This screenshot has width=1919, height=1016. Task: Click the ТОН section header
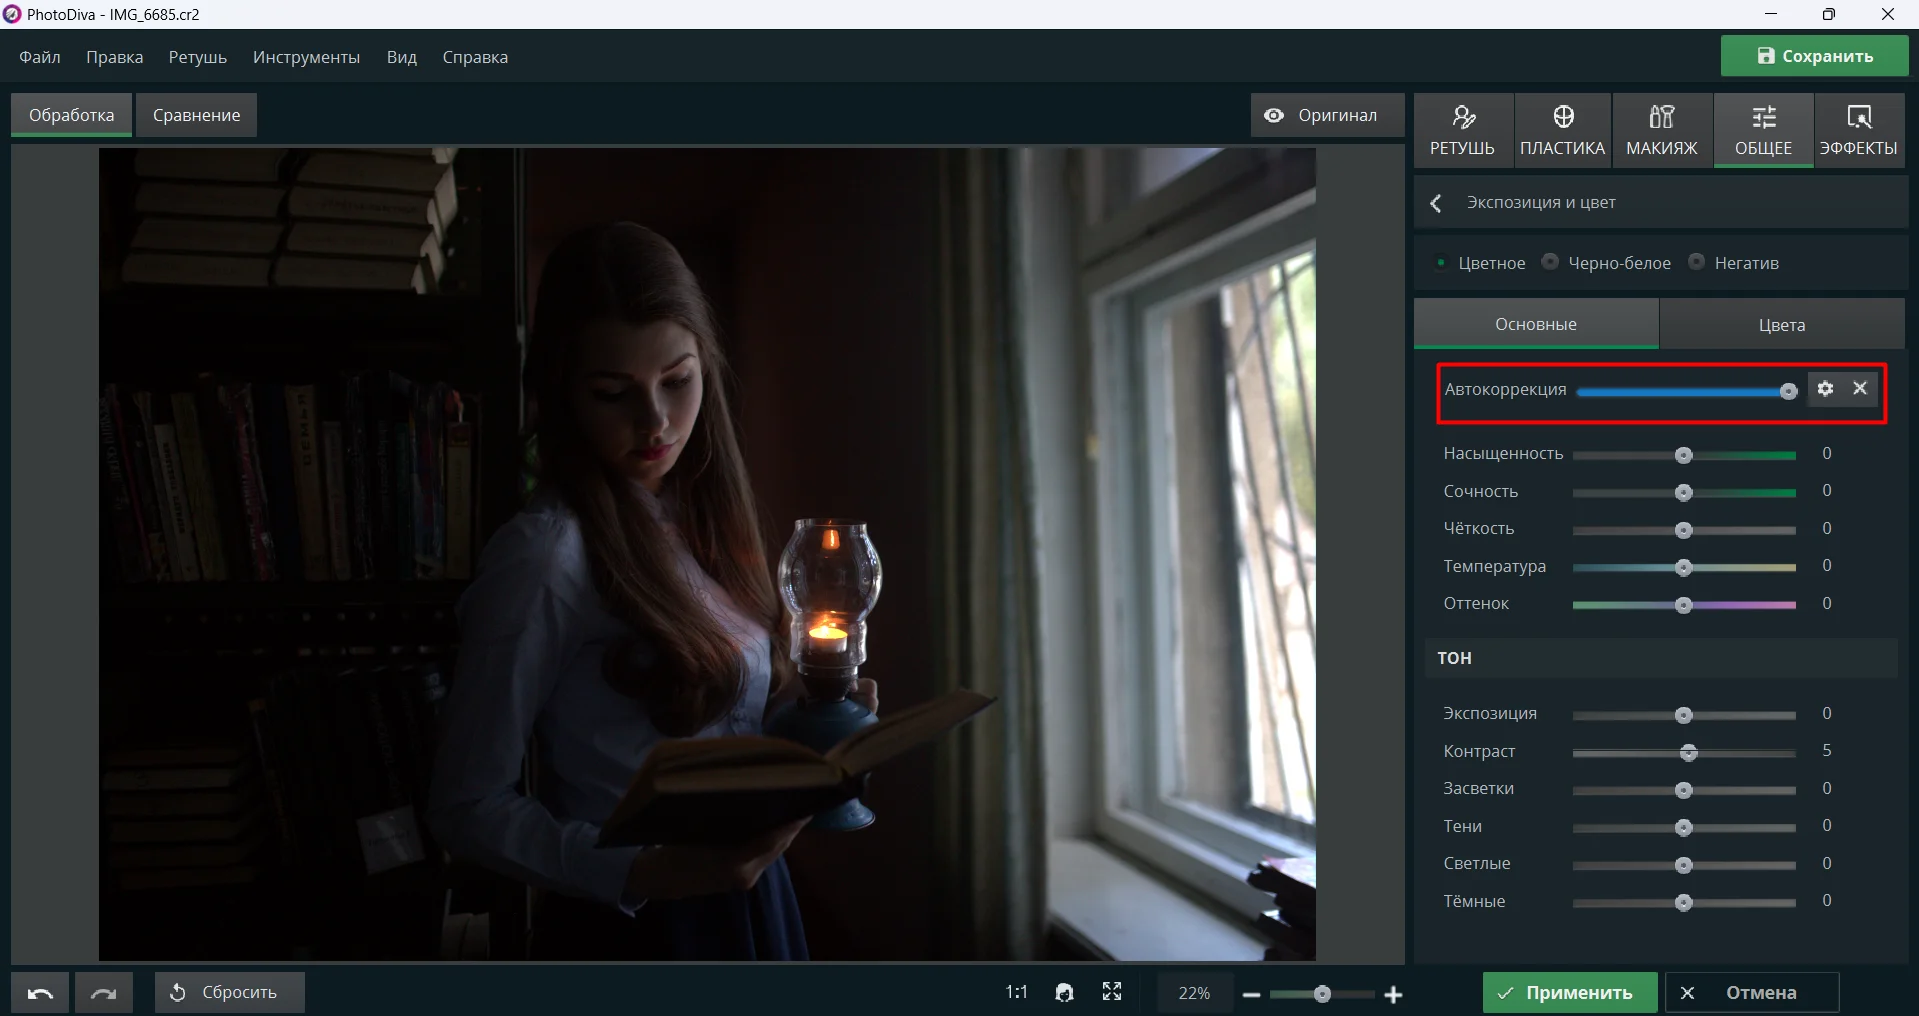point(1661,658)
